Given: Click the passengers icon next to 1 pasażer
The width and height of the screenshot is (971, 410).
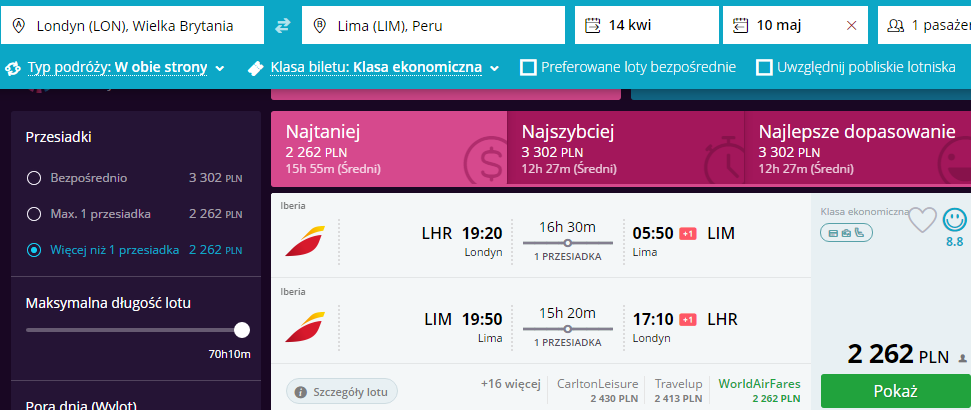Looking at the screenshot, I should click(895, 25).
